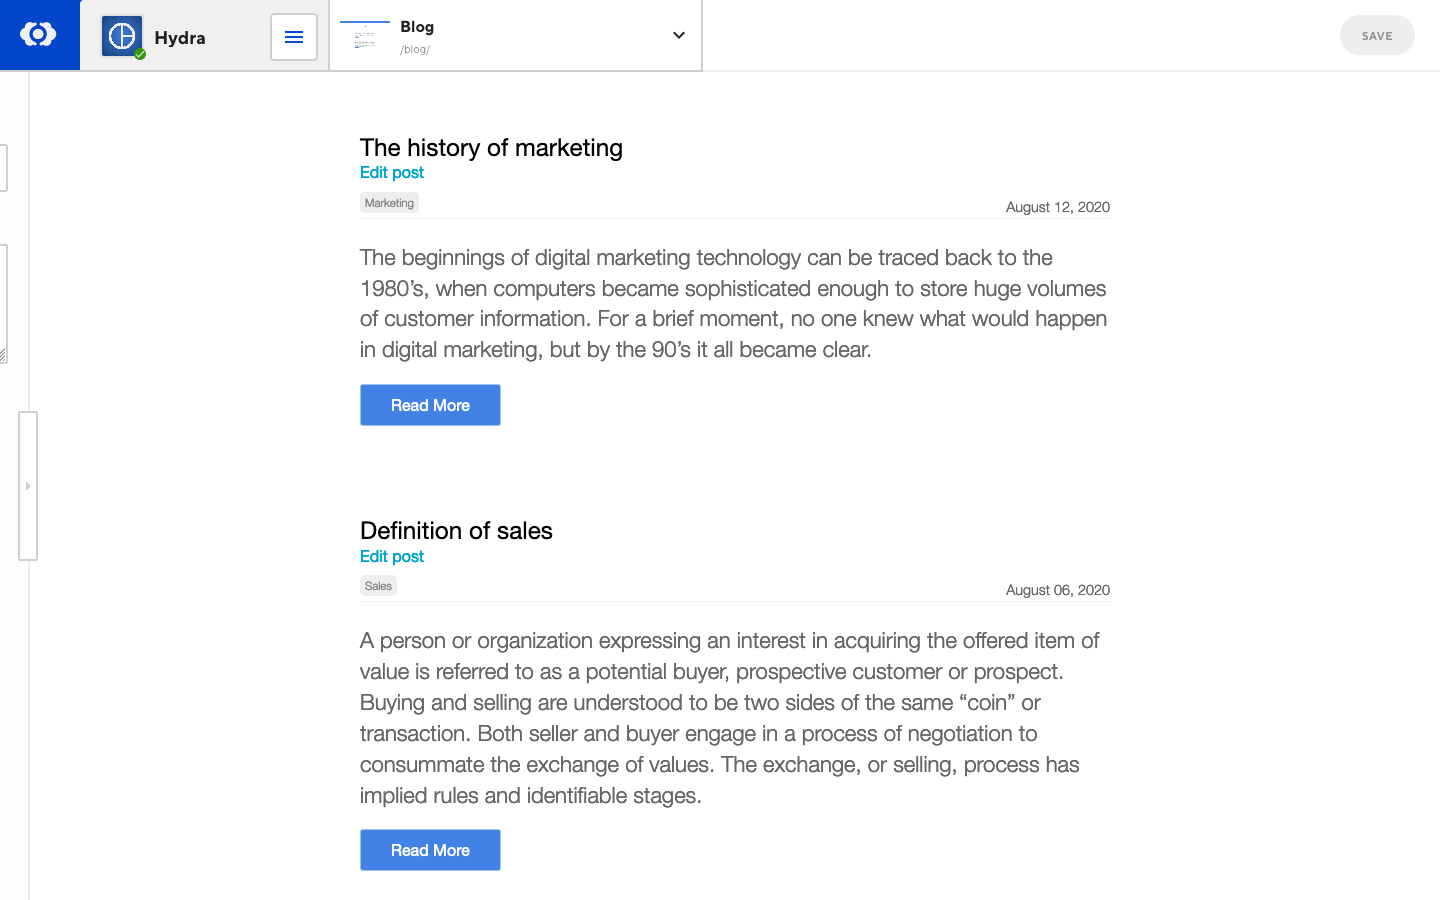The width and height of the screenshot is (1440, 900).
Task: Click the textarea resize handle at left edge
Action: 3,356
